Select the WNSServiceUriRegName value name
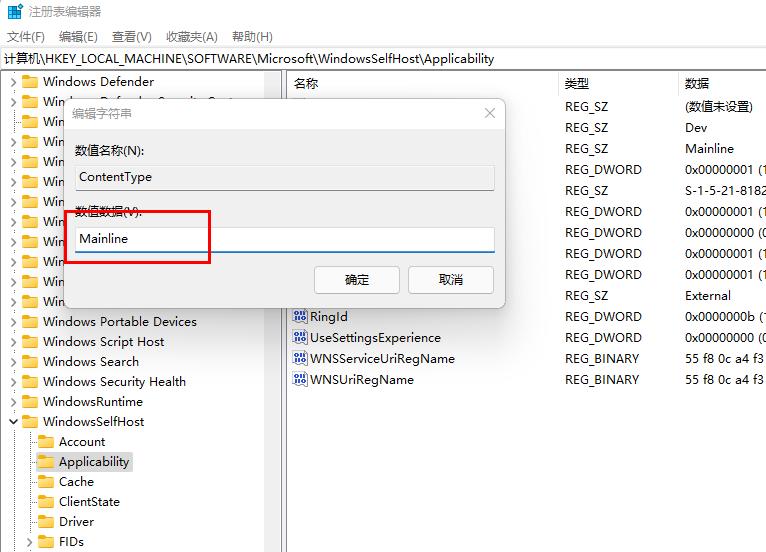The width and height of the screenshot is (766, 552). click(x=383, y=359)
